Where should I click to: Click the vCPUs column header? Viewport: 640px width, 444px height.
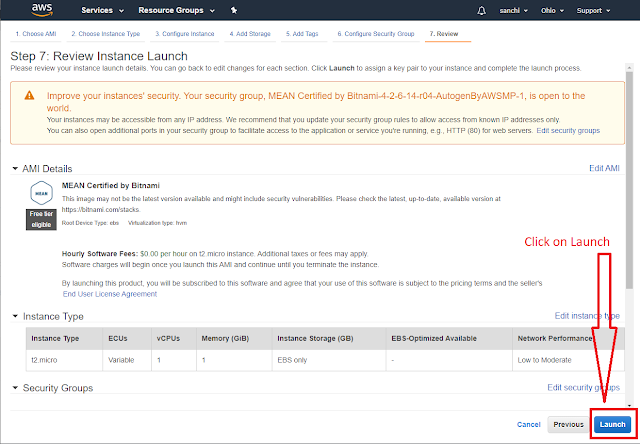(174, 338)
